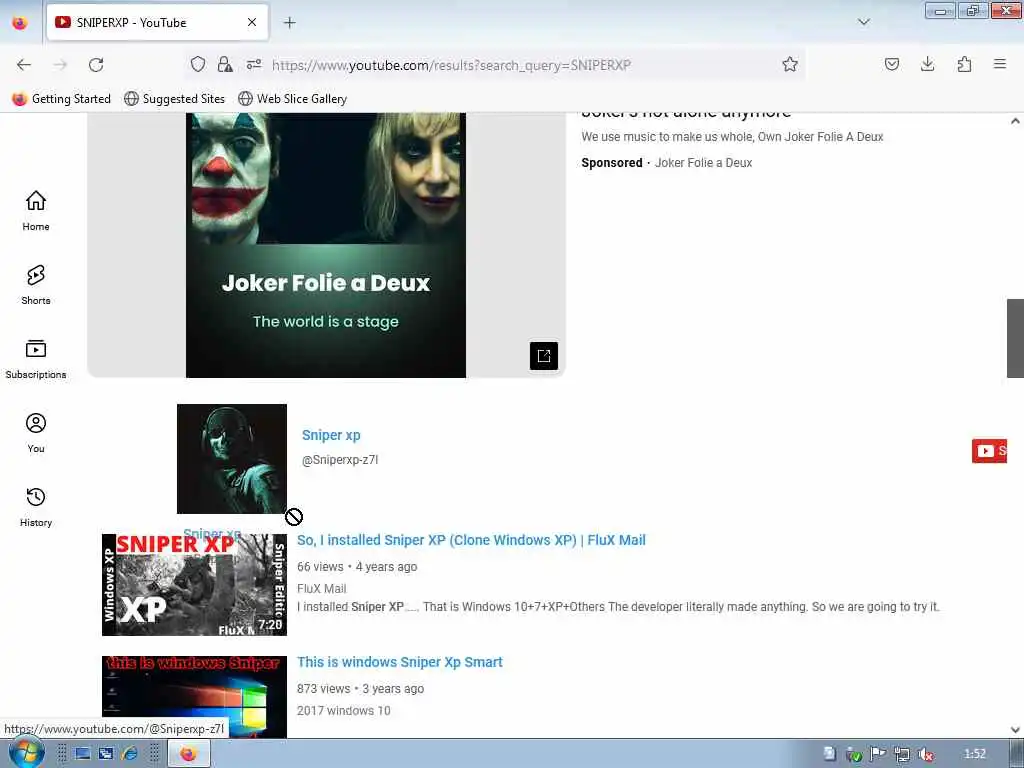
Task: Reload the YouTube results page
Action: click(x=96, y=65)
